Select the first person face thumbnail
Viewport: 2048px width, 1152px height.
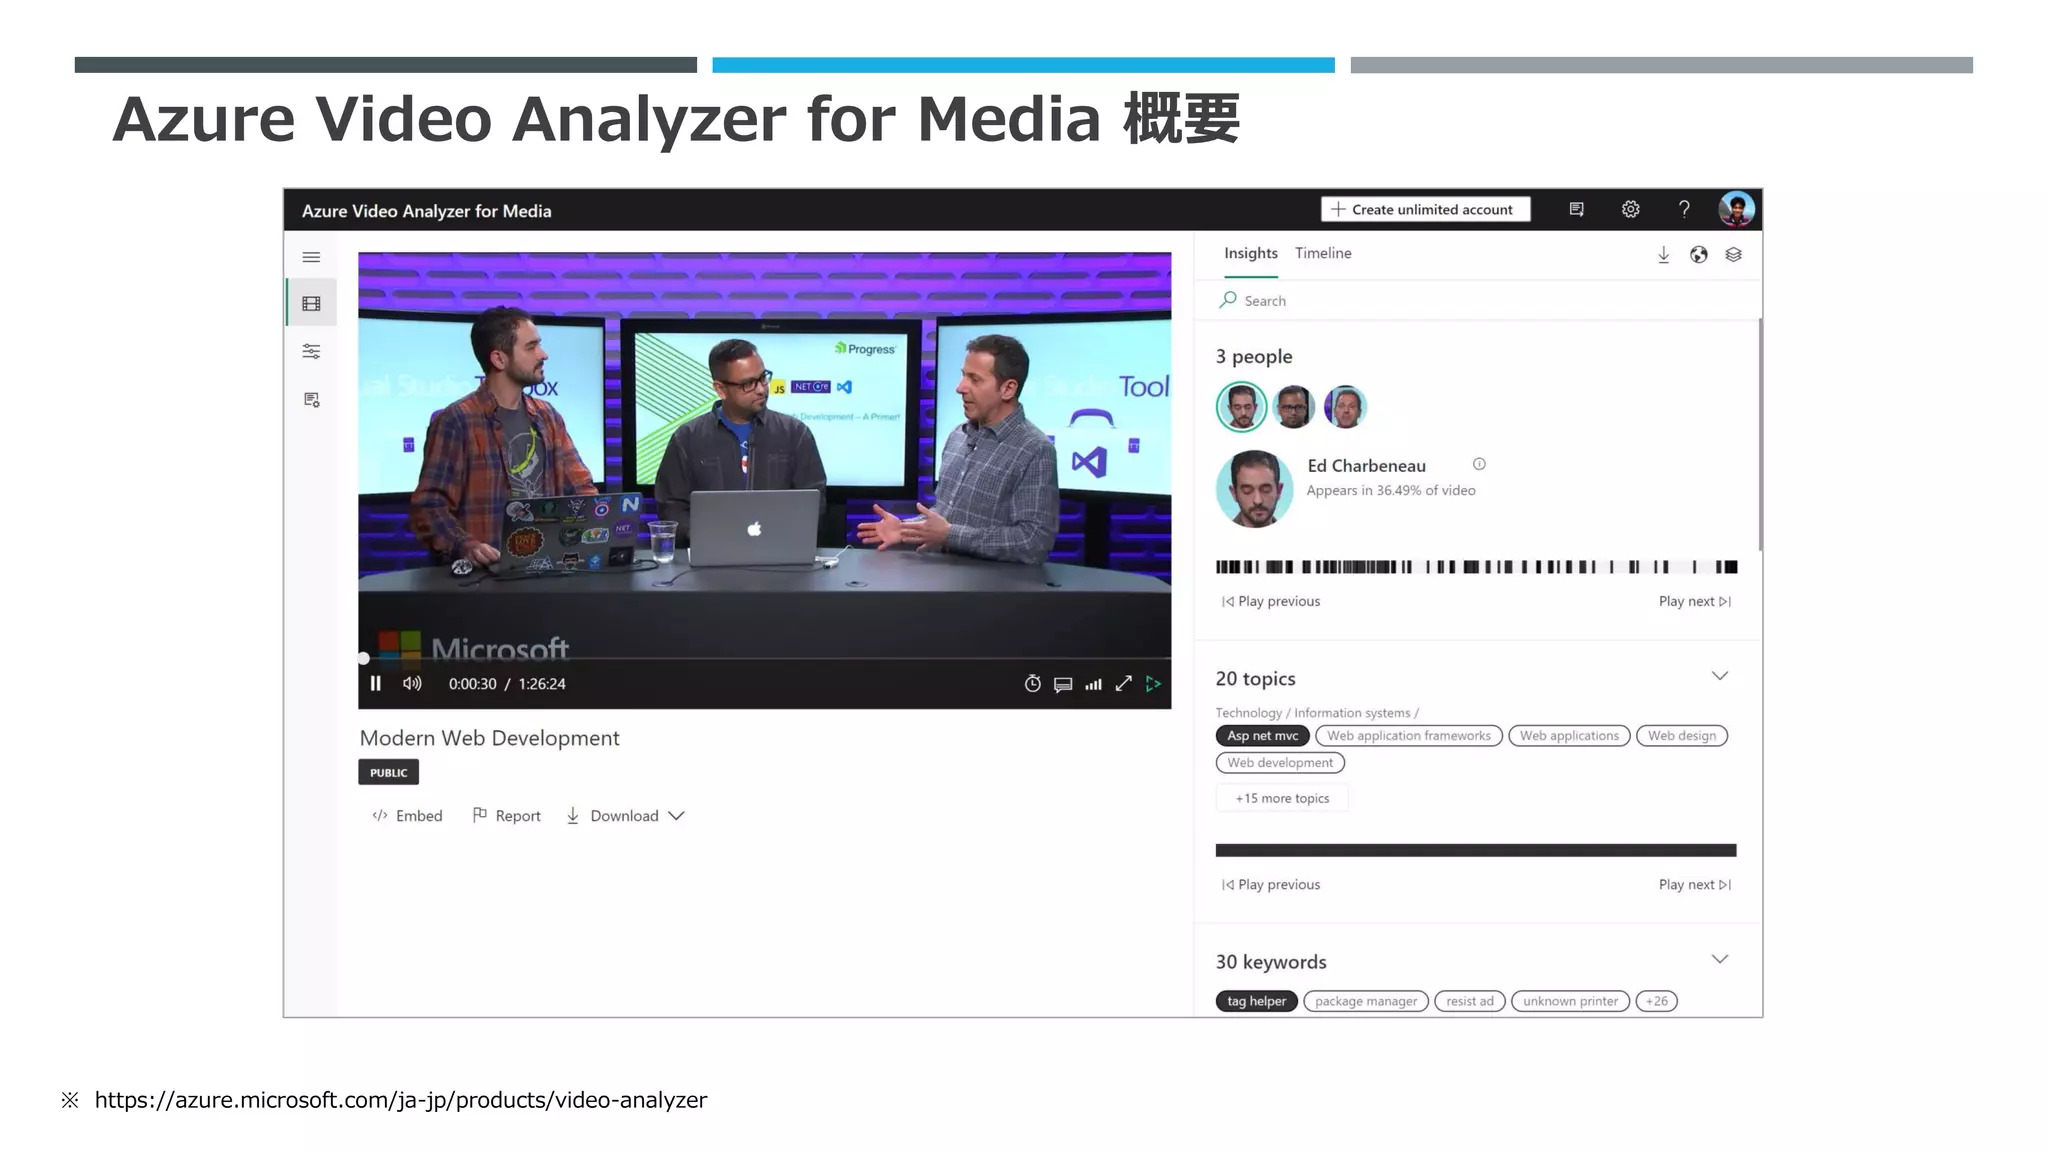(x=1241, y=407)
